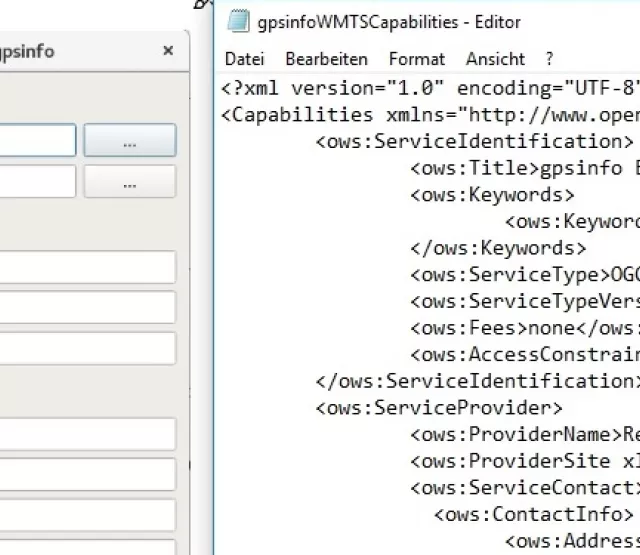Click the text field beside lower browse button

tap(37, 182)
